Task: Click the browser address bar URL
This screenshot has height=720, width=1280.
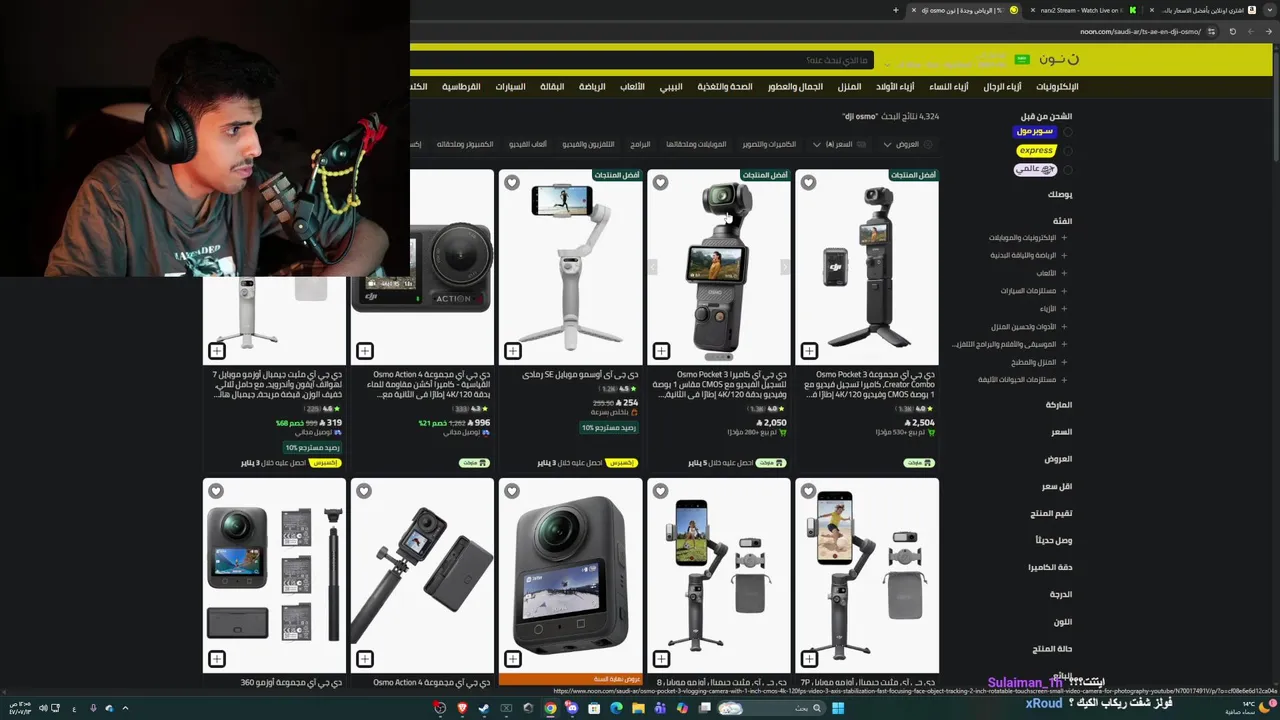Action: [x=1140, y=31]
